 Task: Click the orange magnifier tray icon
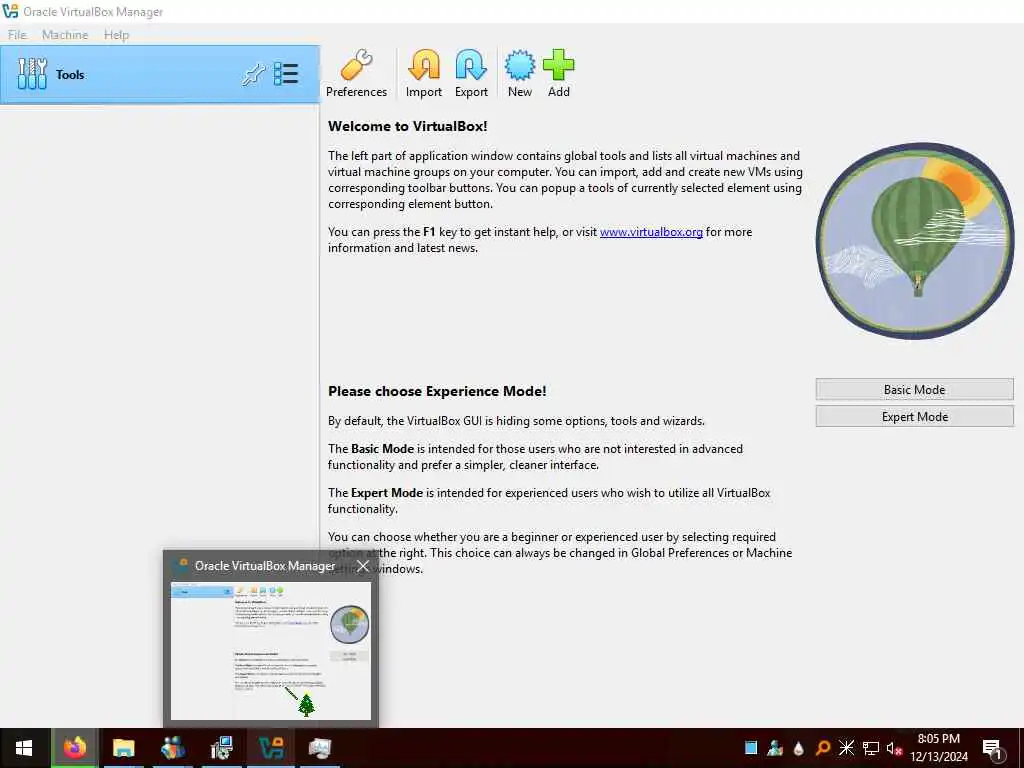[823, 748]
